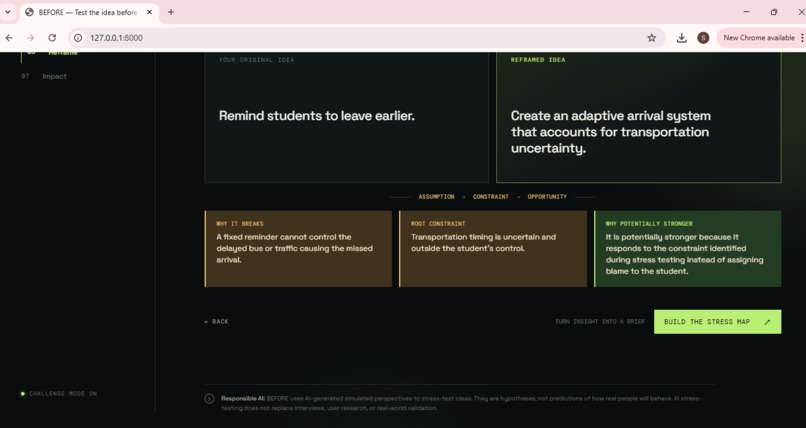Screen dimensions: 806x428
Task: Click the Opportunity label in the divider
Action: pyautogui.click(x=547, y=197)
